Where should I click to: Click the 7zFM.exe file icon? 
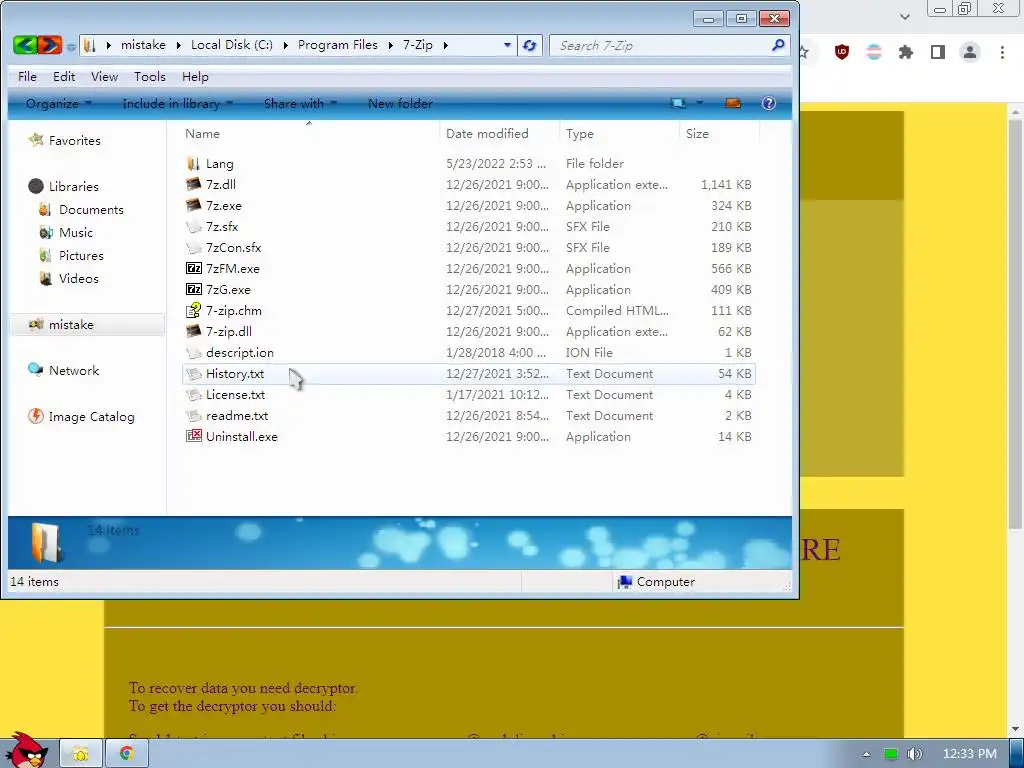click(x=193, y=268)
